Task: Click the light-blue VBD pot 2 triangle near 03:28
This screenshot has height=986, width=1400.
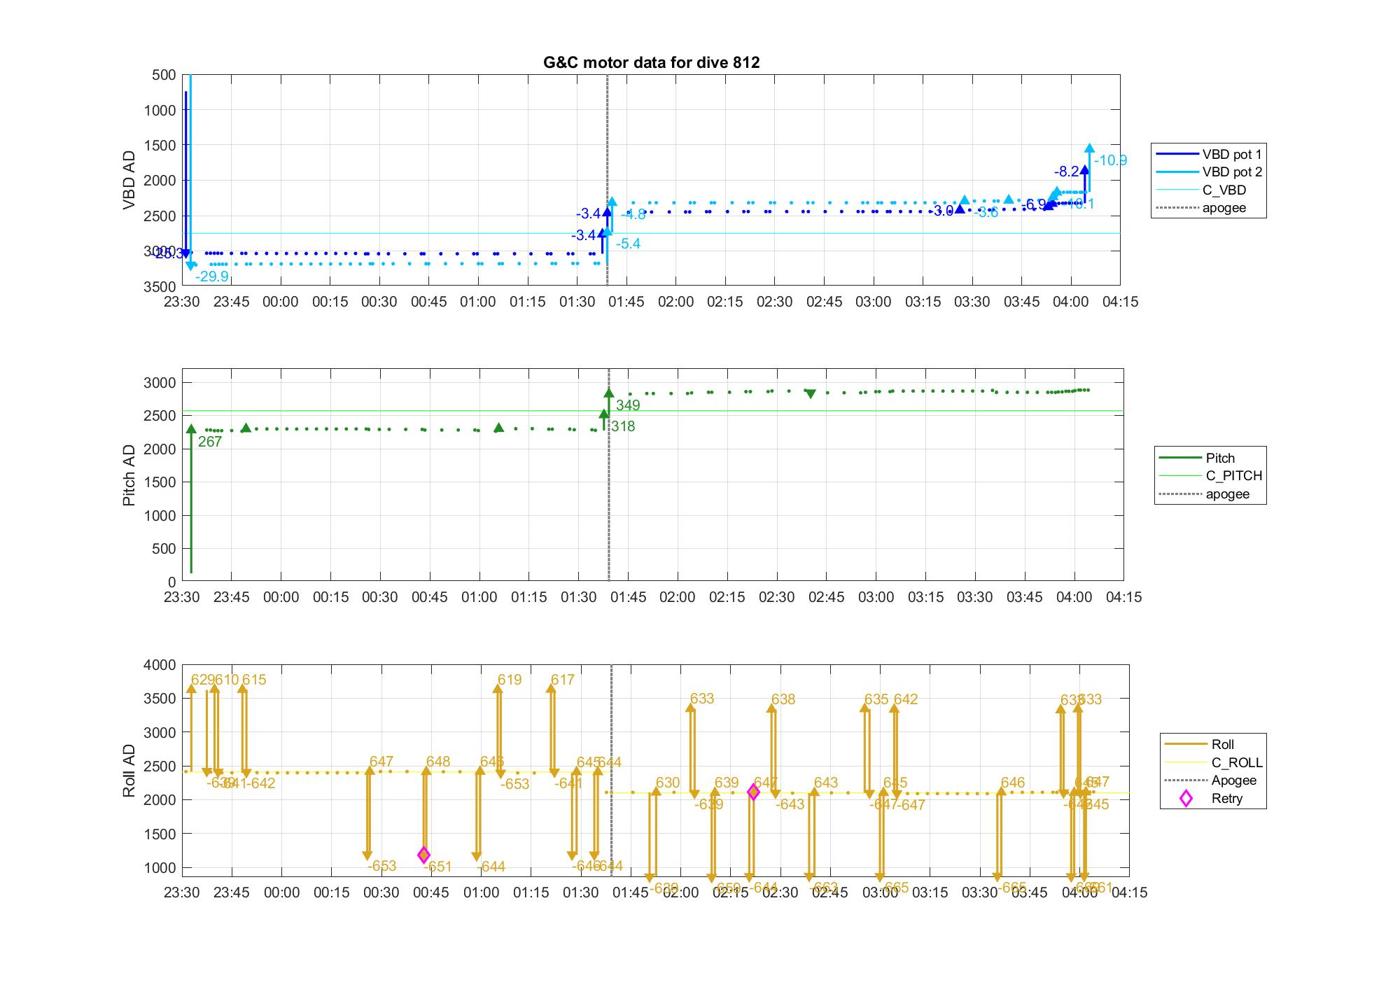Action: [x=964, y=202]
